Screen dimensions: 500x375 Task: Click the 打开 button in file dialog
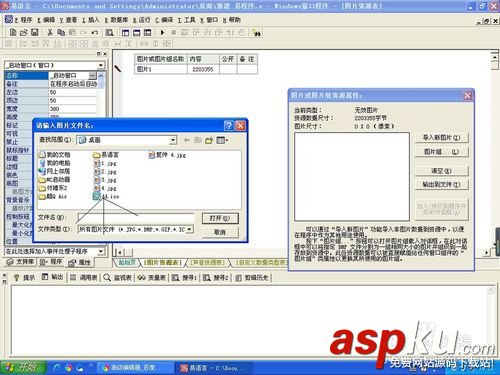pos(220,218)
